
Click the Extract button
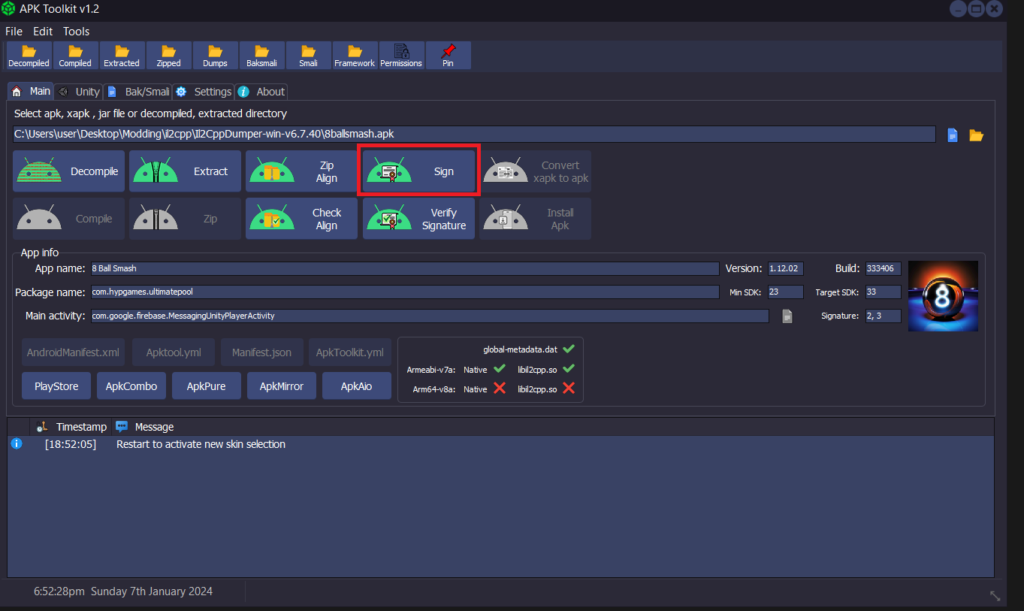(x=185, y=171)
